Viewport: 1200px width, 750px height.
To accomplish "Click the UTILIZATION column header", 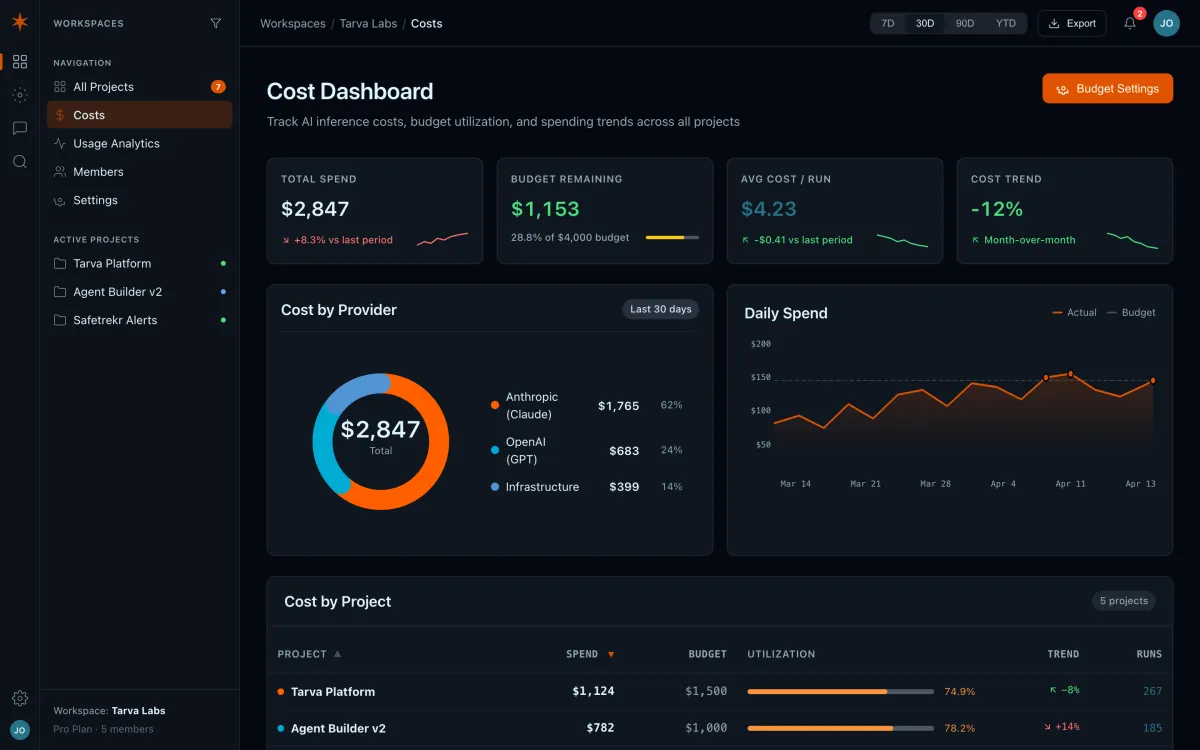I will coord(781,654).
